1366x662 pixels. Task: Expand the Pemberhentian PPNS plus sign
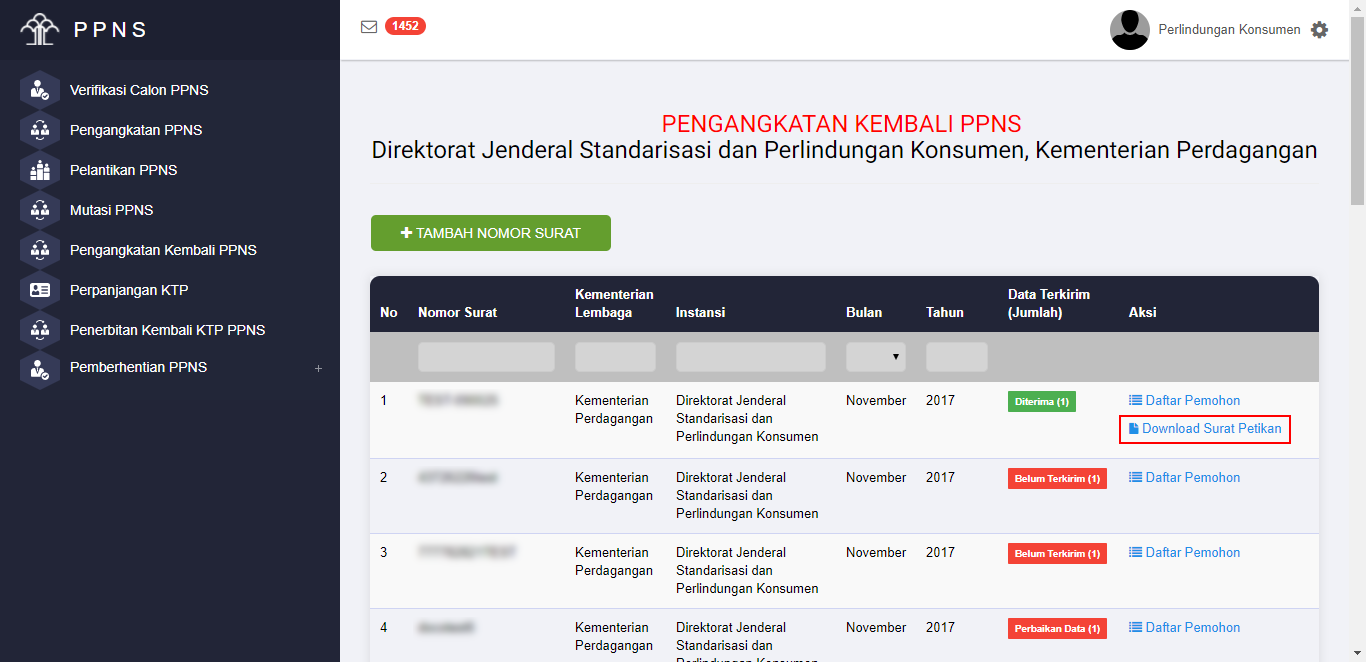[318, 368]
